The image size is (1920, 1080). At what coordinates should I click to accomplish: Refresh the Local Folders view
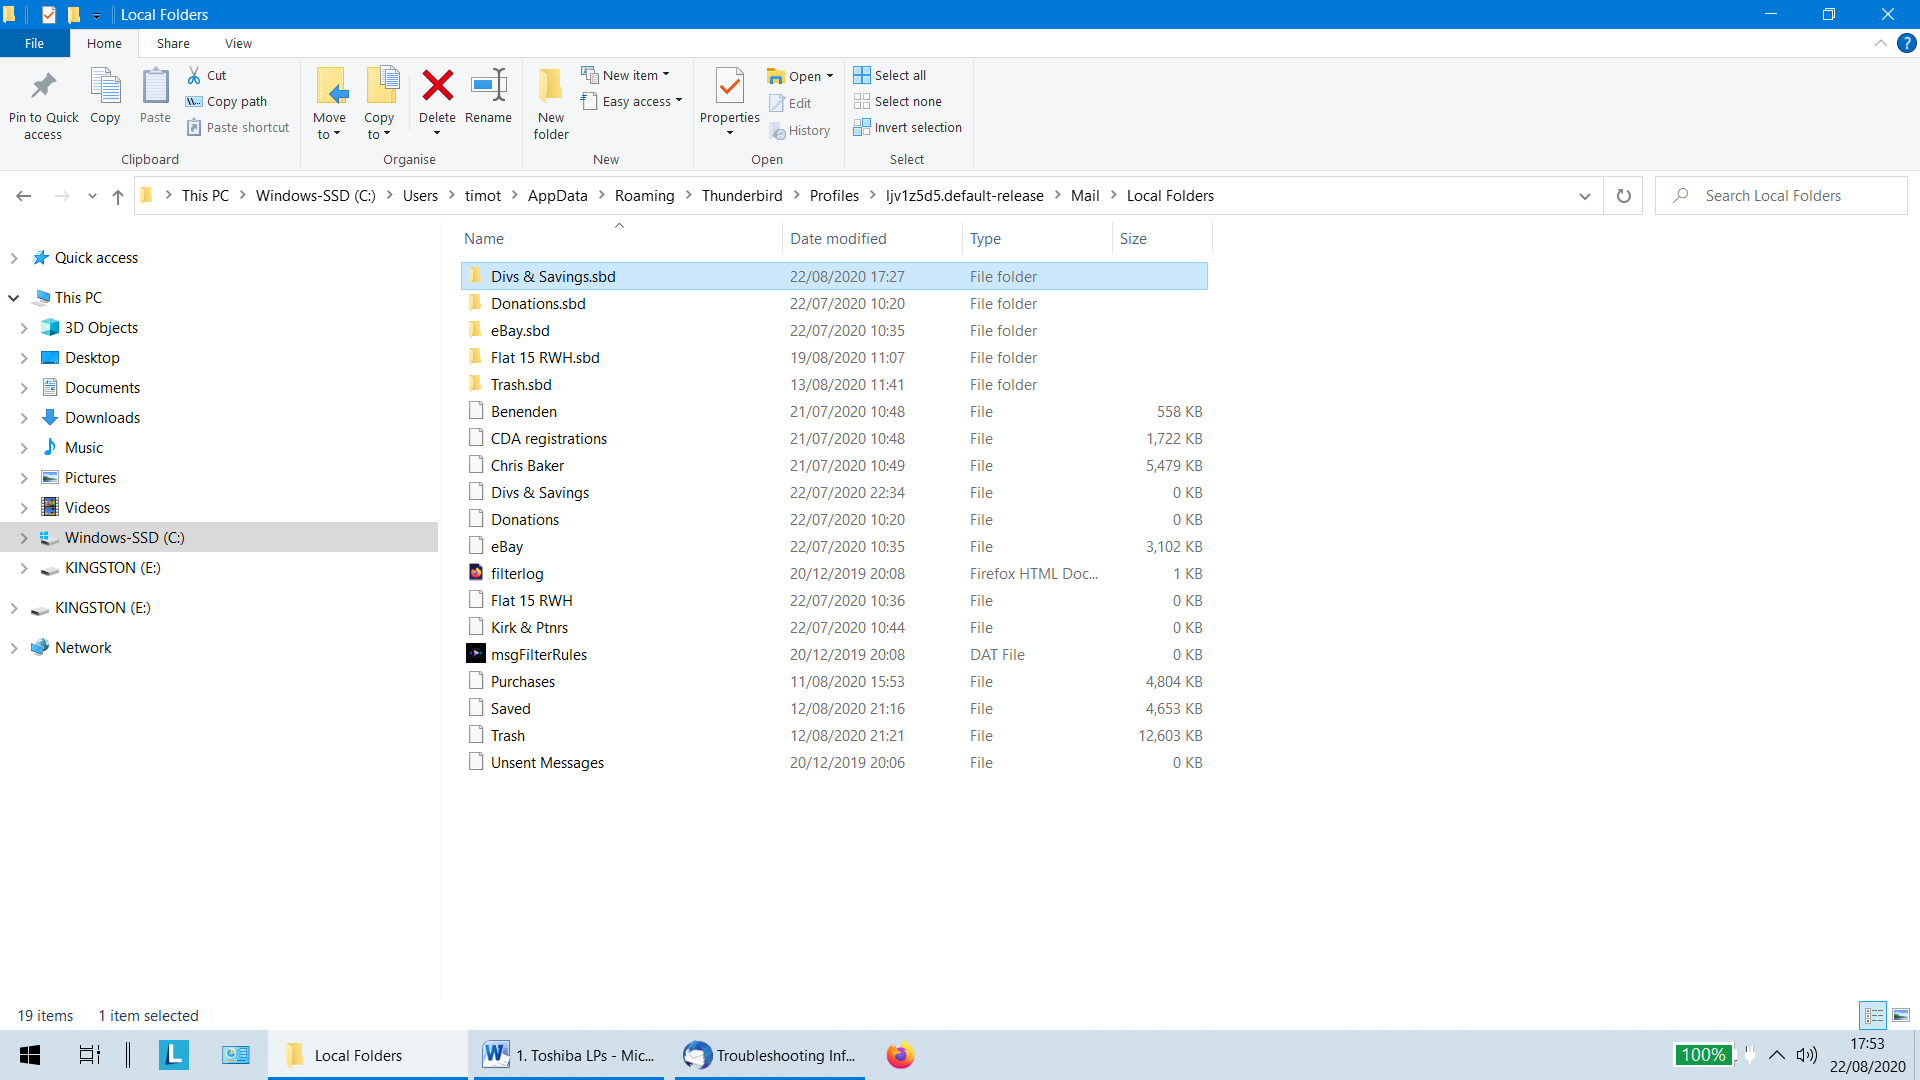click(1624, 196)
